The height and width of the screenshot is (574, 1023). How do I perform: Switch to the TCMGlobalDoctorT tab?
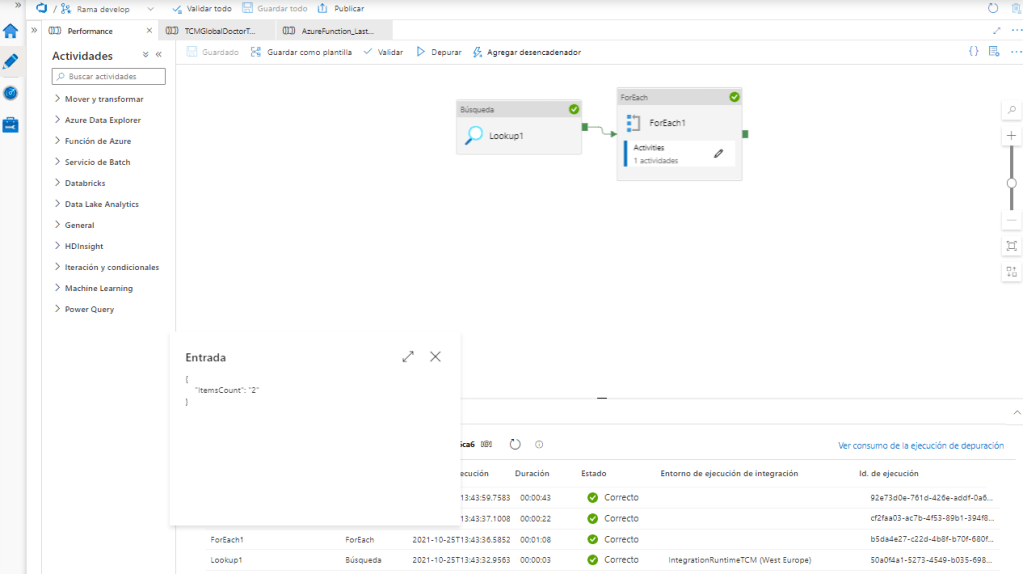(x=213, y=31)
